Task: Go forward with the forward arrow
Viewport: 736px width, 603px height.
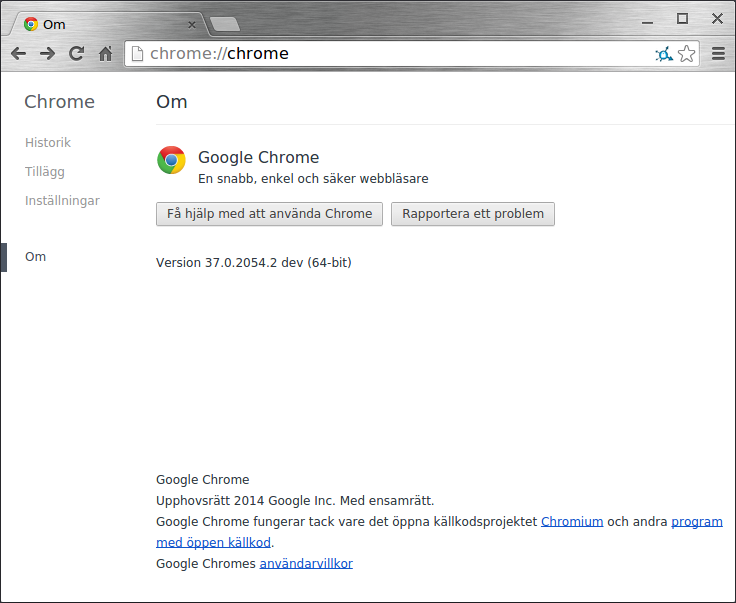Action: pyautogui.click(x=47, y=53)
